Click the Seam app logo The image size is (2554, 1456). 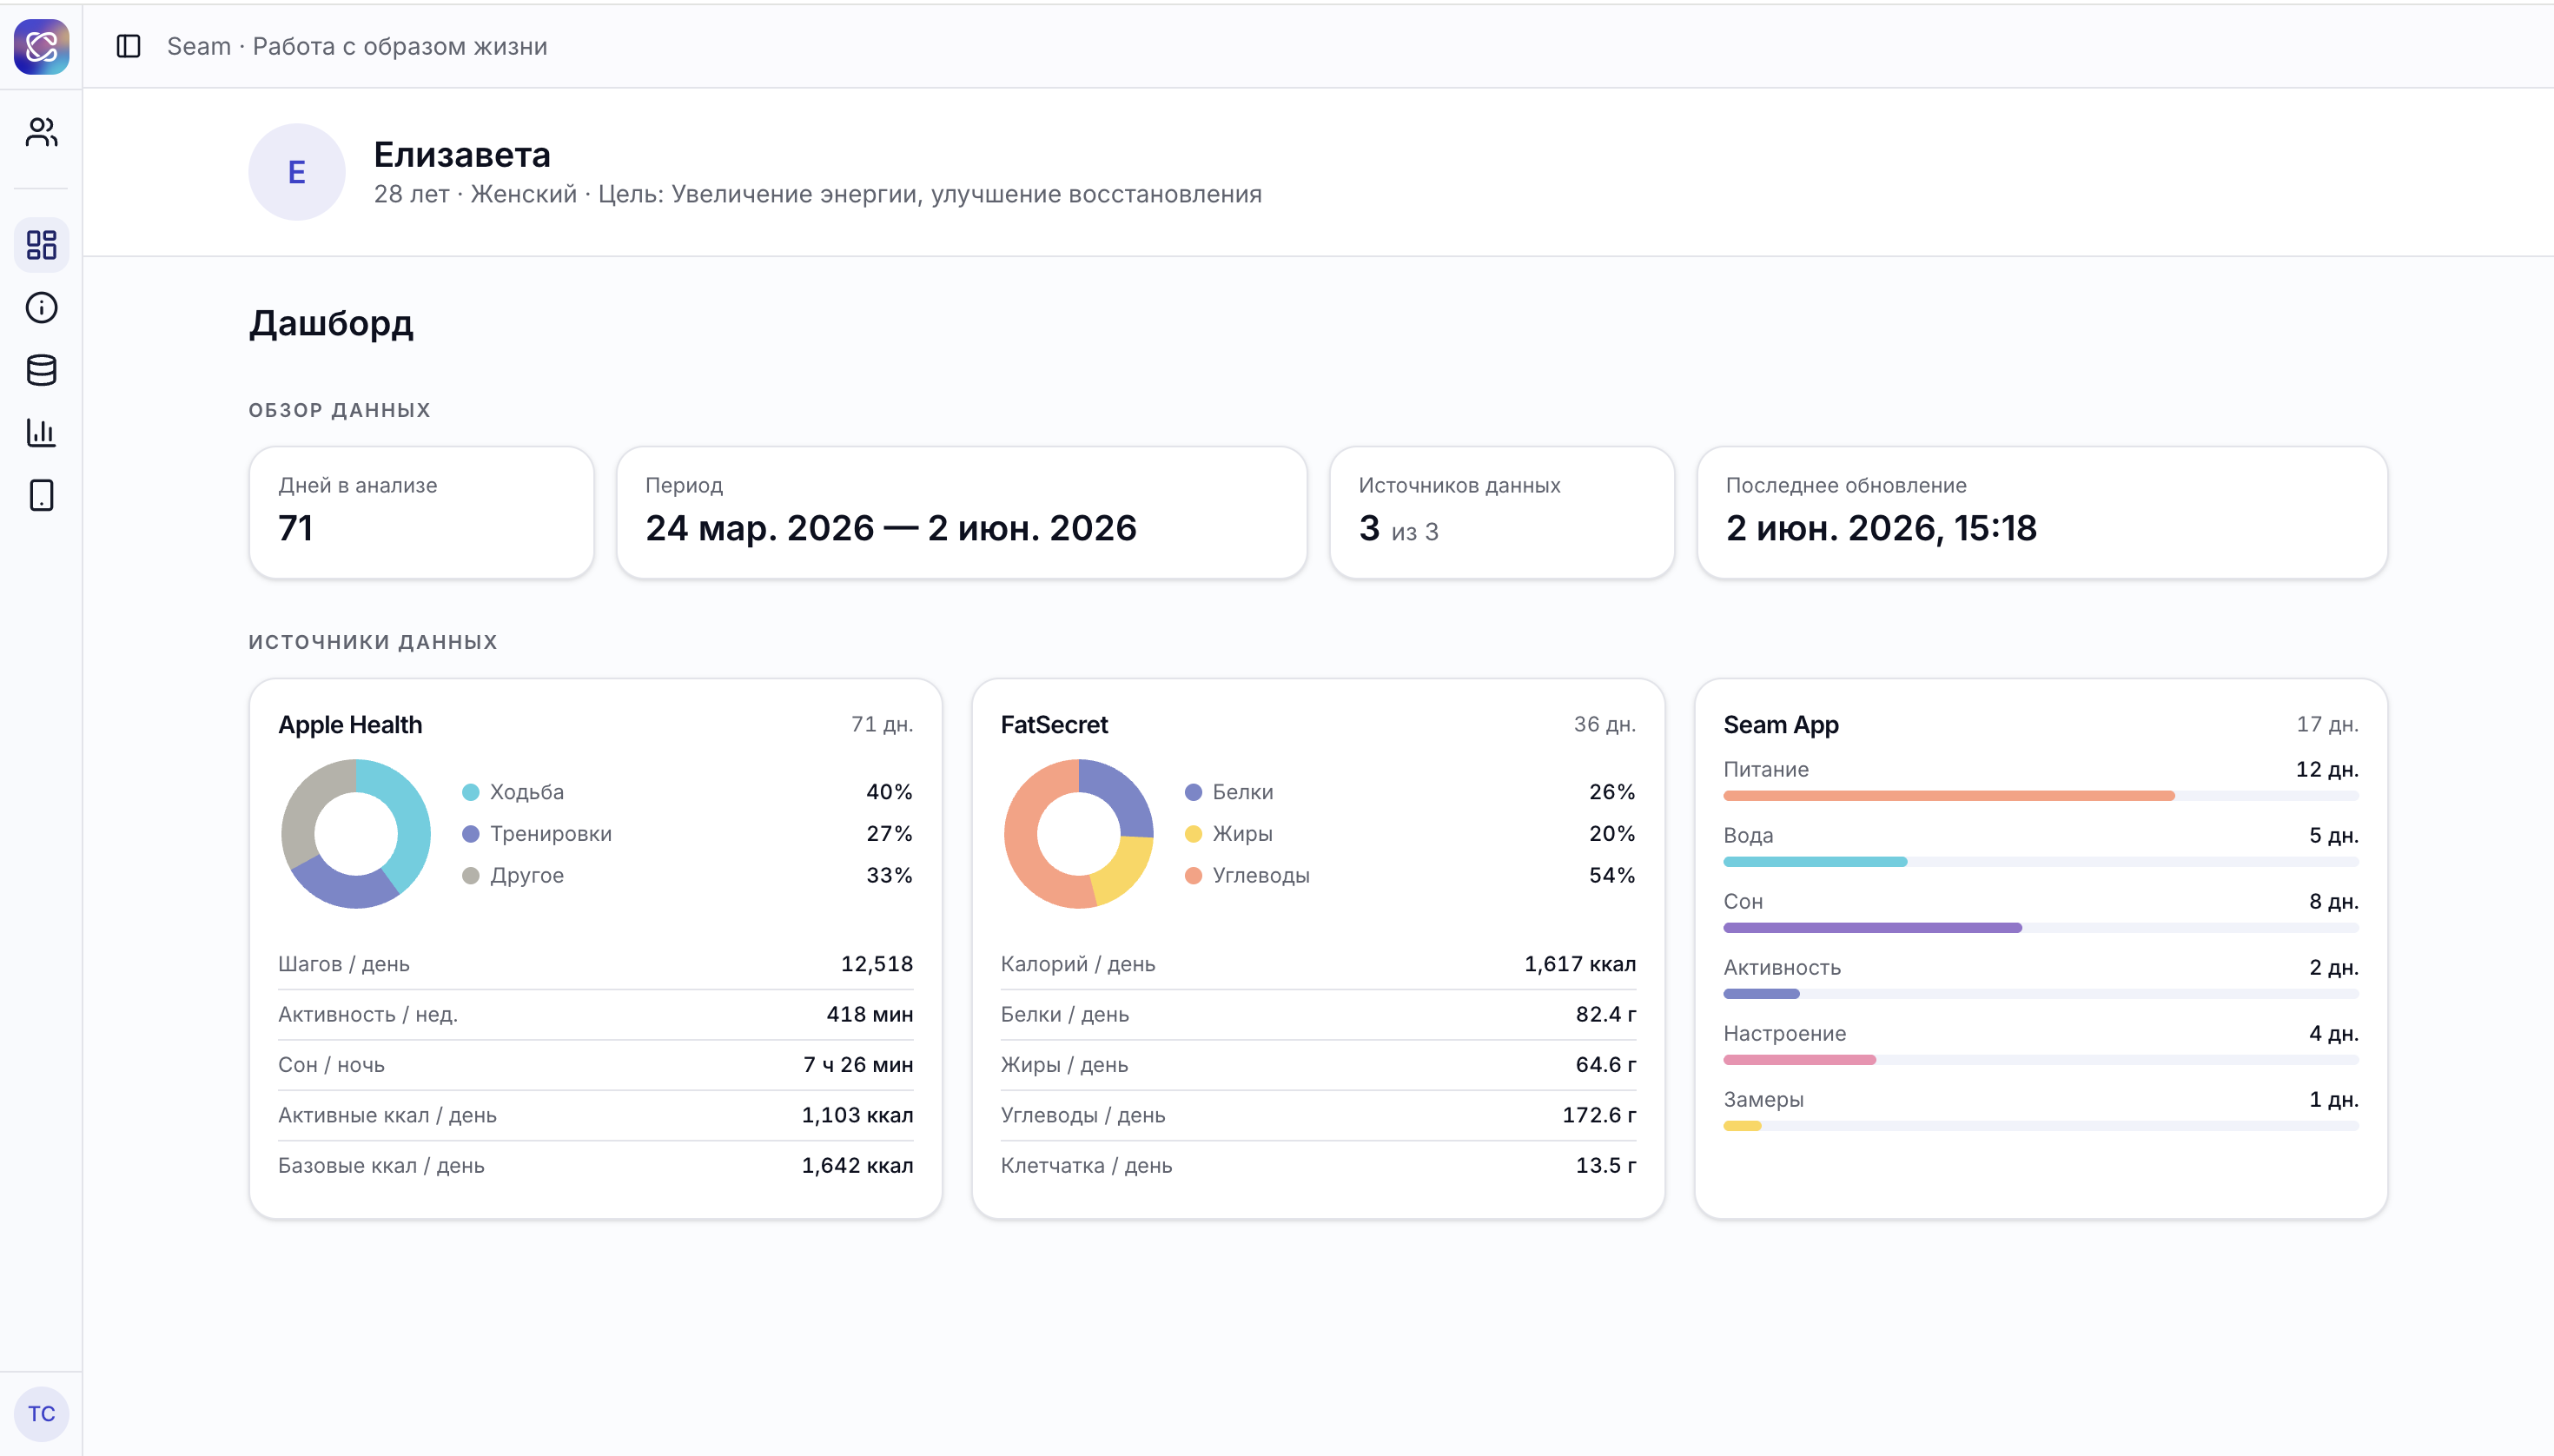coord(41,46)
